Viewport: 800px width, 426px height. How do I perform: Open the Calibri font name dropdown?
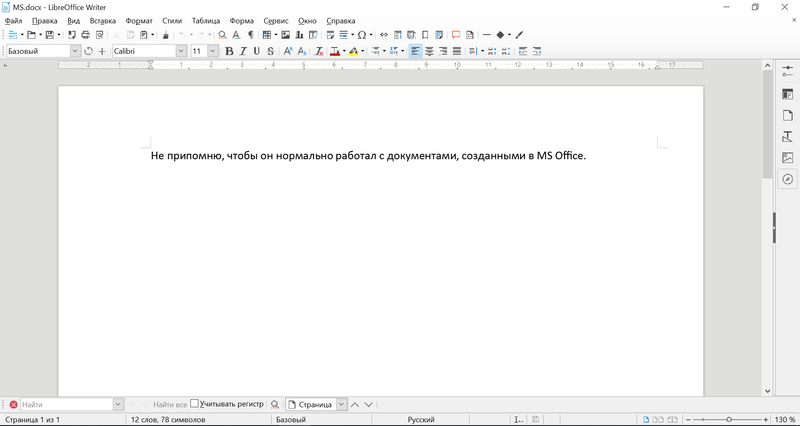(181, 51)
